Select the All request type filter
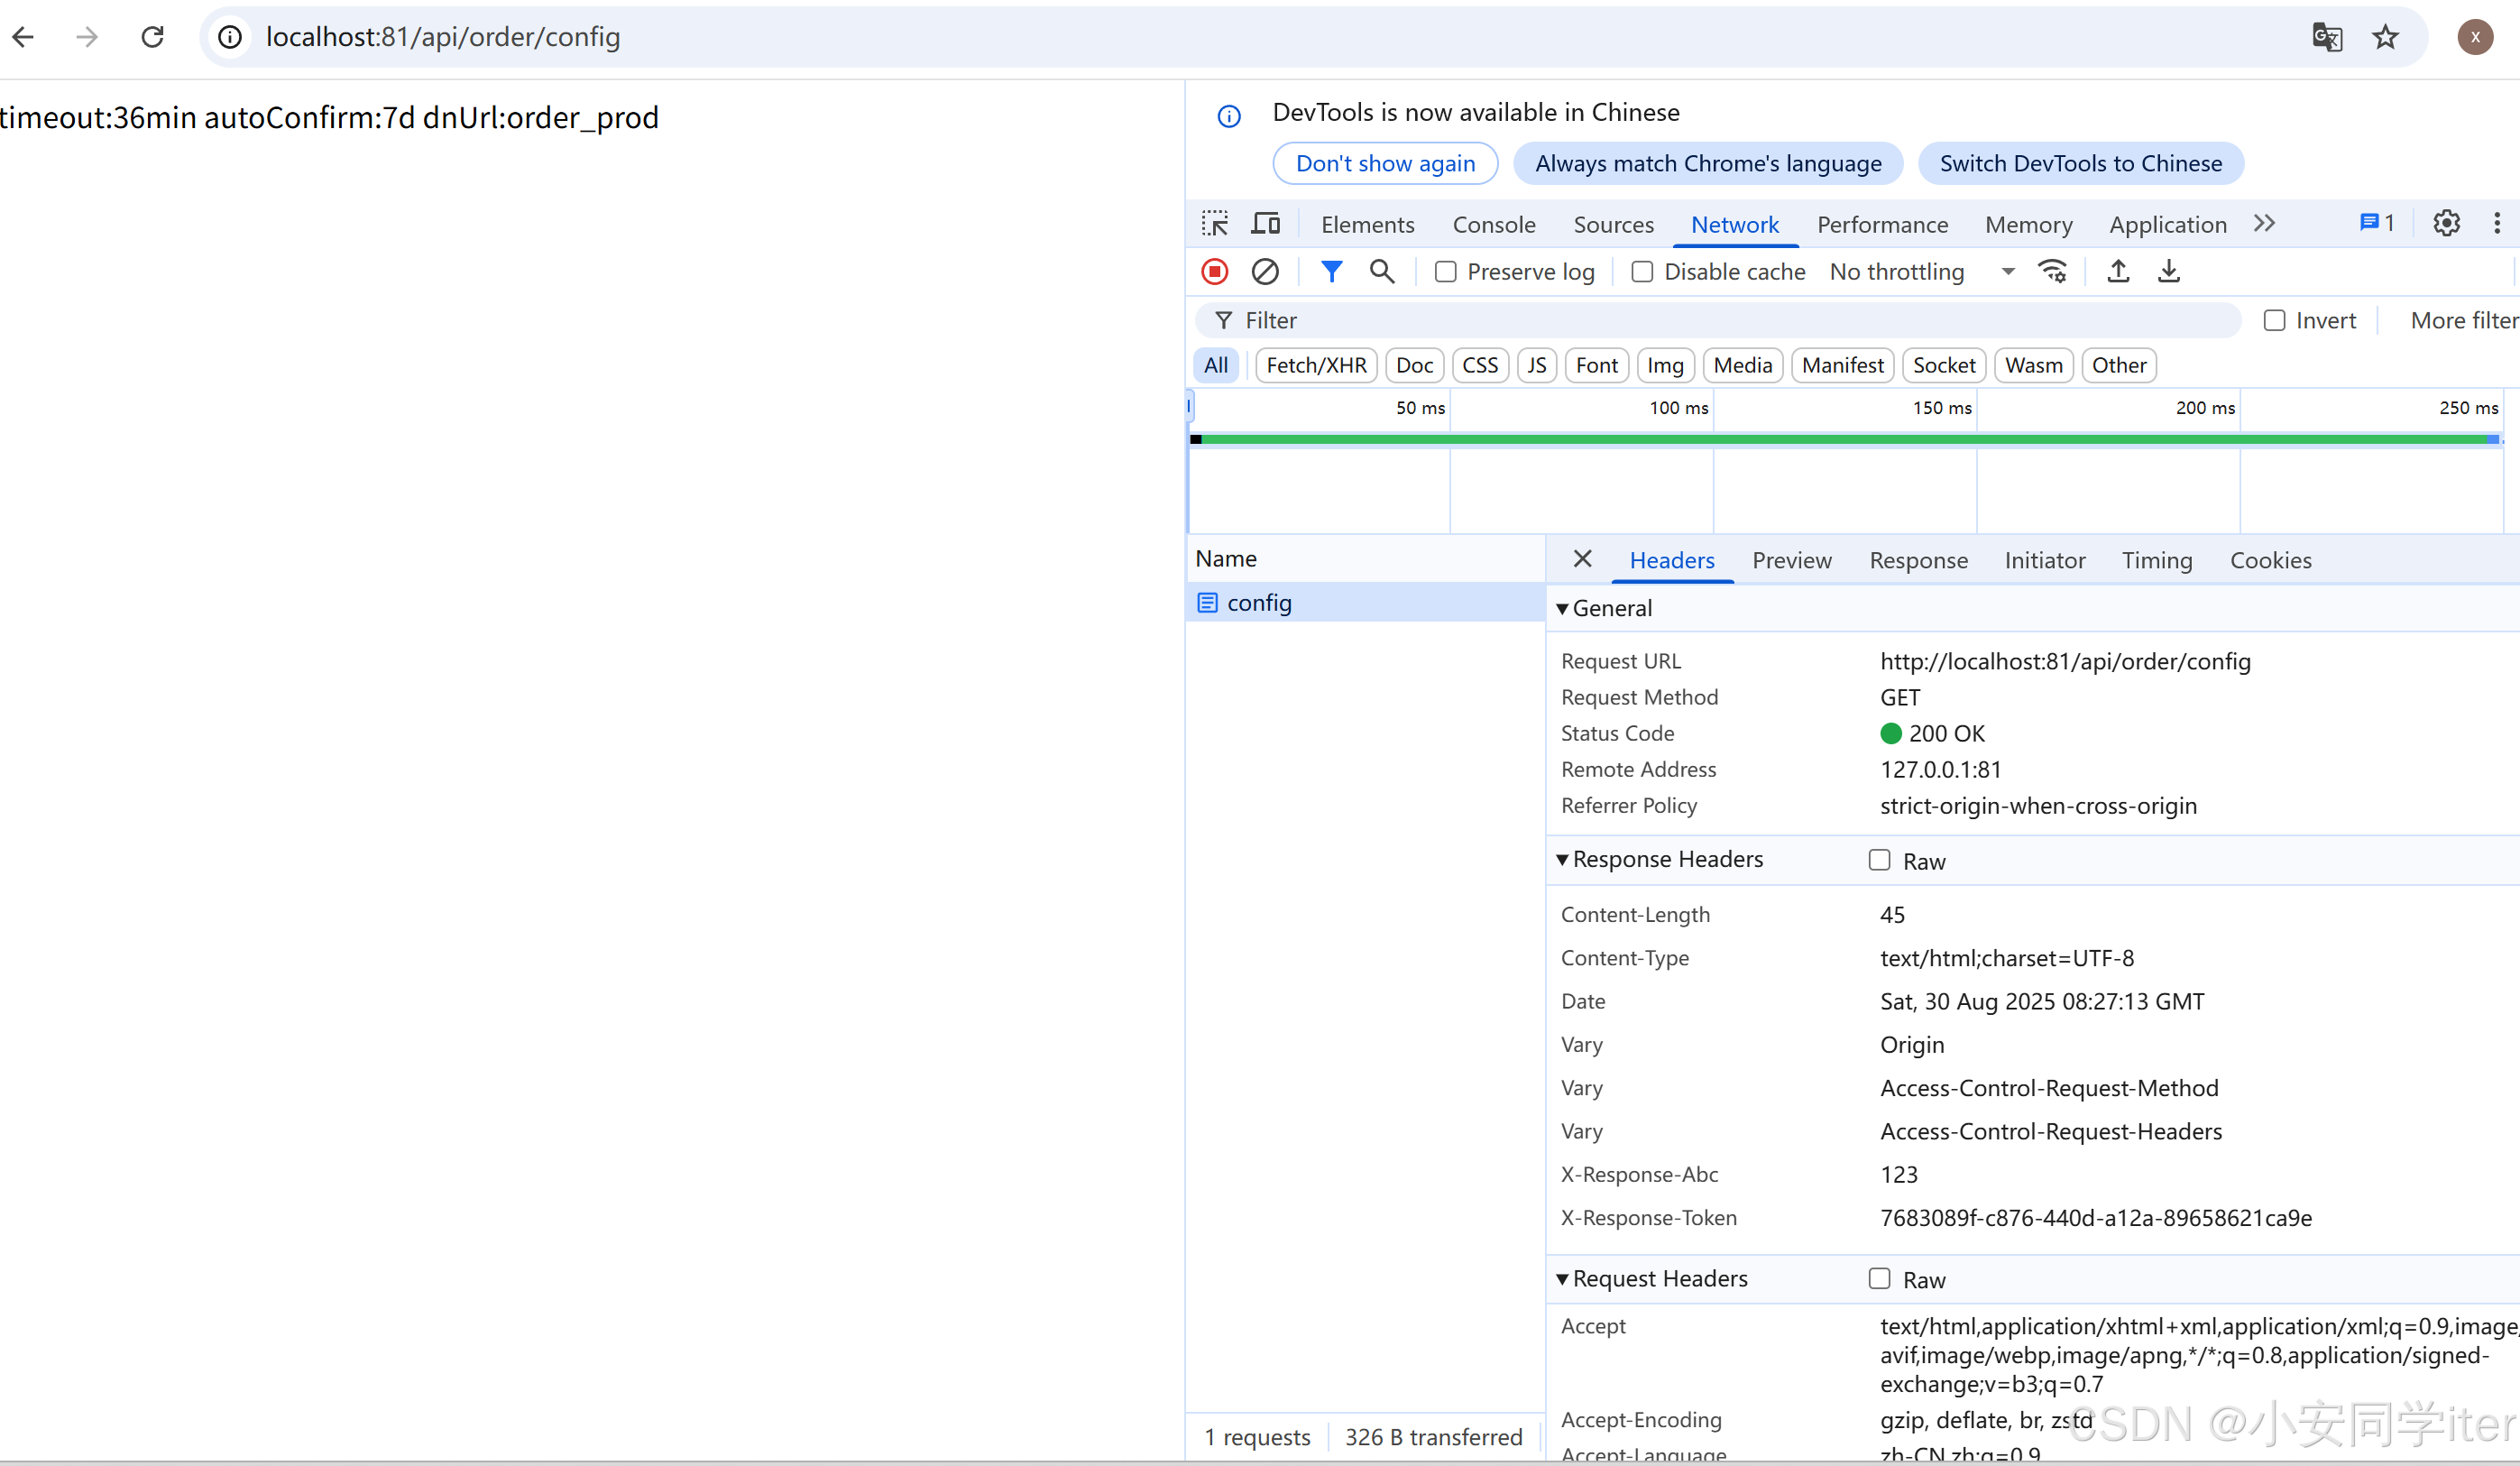2520x1466 pixels. [1216, 365]
